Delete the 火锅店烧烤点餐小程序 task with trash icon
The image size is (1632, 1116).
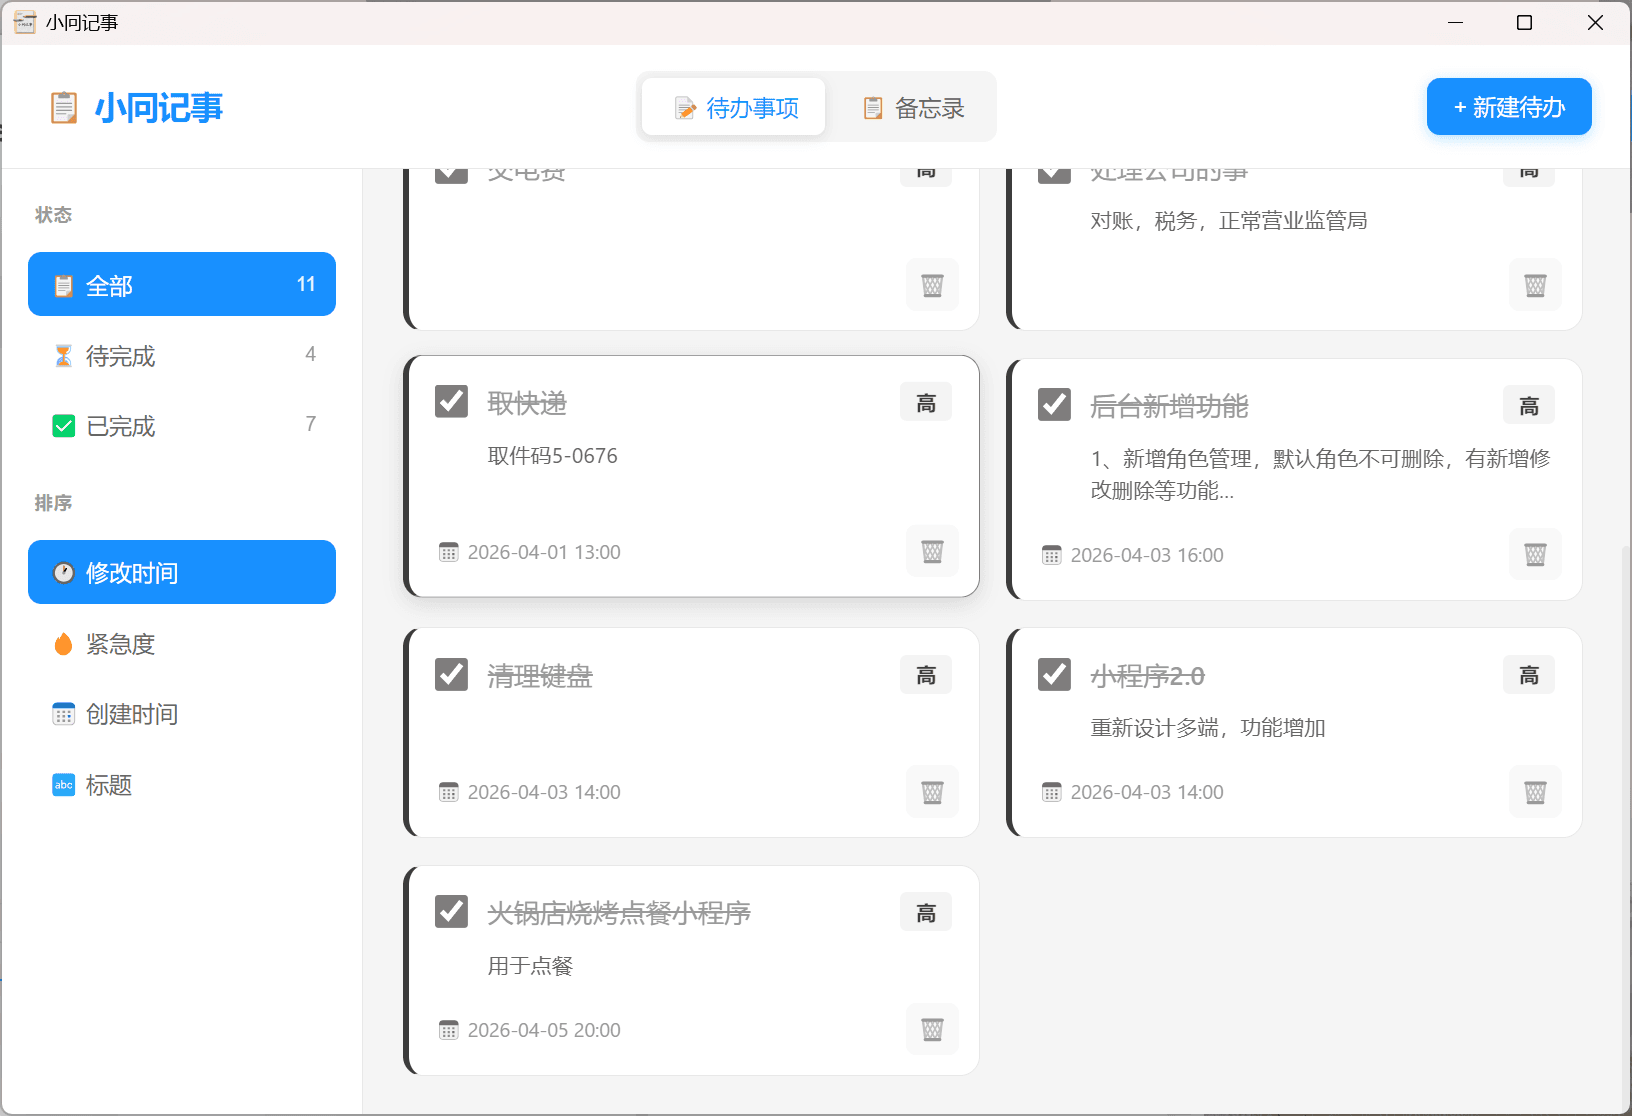(x=932, y=1029)
